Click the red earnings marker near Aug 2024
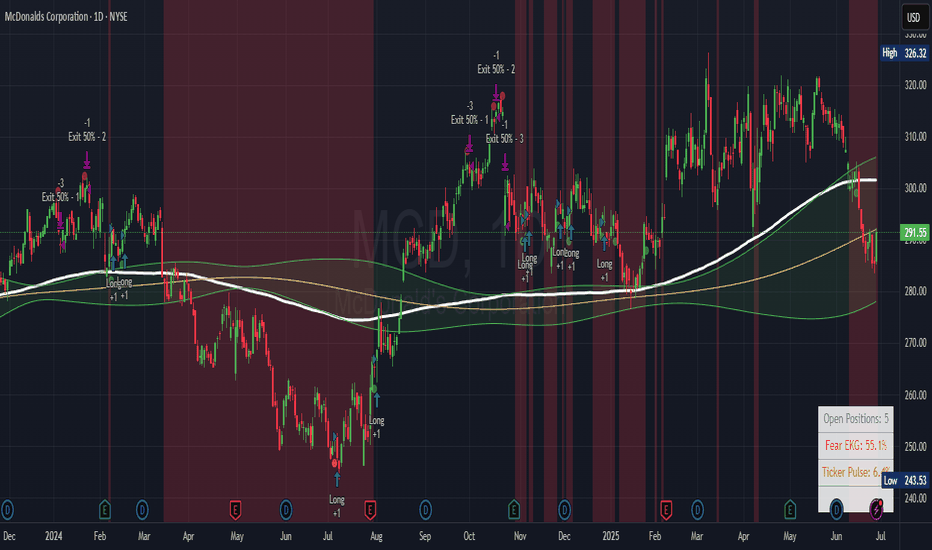The image size is (932, 550). point(370,510)
